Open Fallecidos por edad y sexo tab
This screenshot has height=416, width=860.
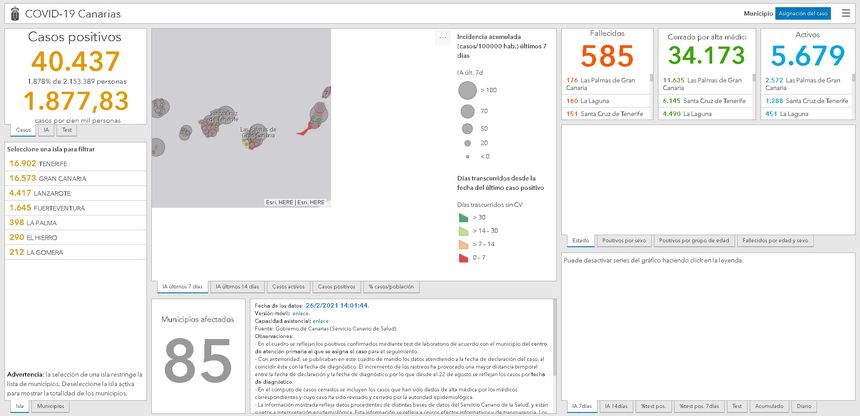[x=776, y=241]
